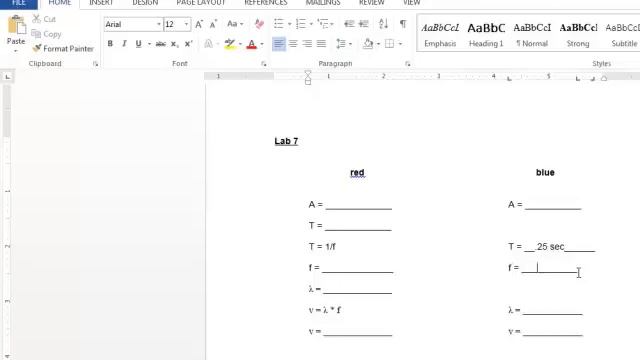This screenshot has width=640, height=360.
Task: Expand the bullet library arrow
Action: pyautogui.click(x=289, y=24)
